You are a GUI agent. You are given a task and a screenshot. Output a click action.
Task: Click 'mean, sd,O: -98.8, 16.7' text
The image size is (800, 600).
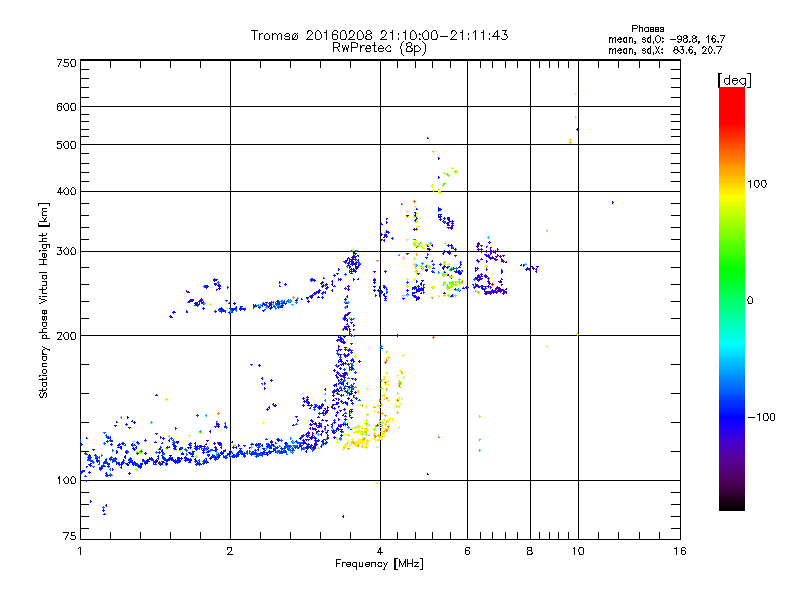click(x=666, y=39)
